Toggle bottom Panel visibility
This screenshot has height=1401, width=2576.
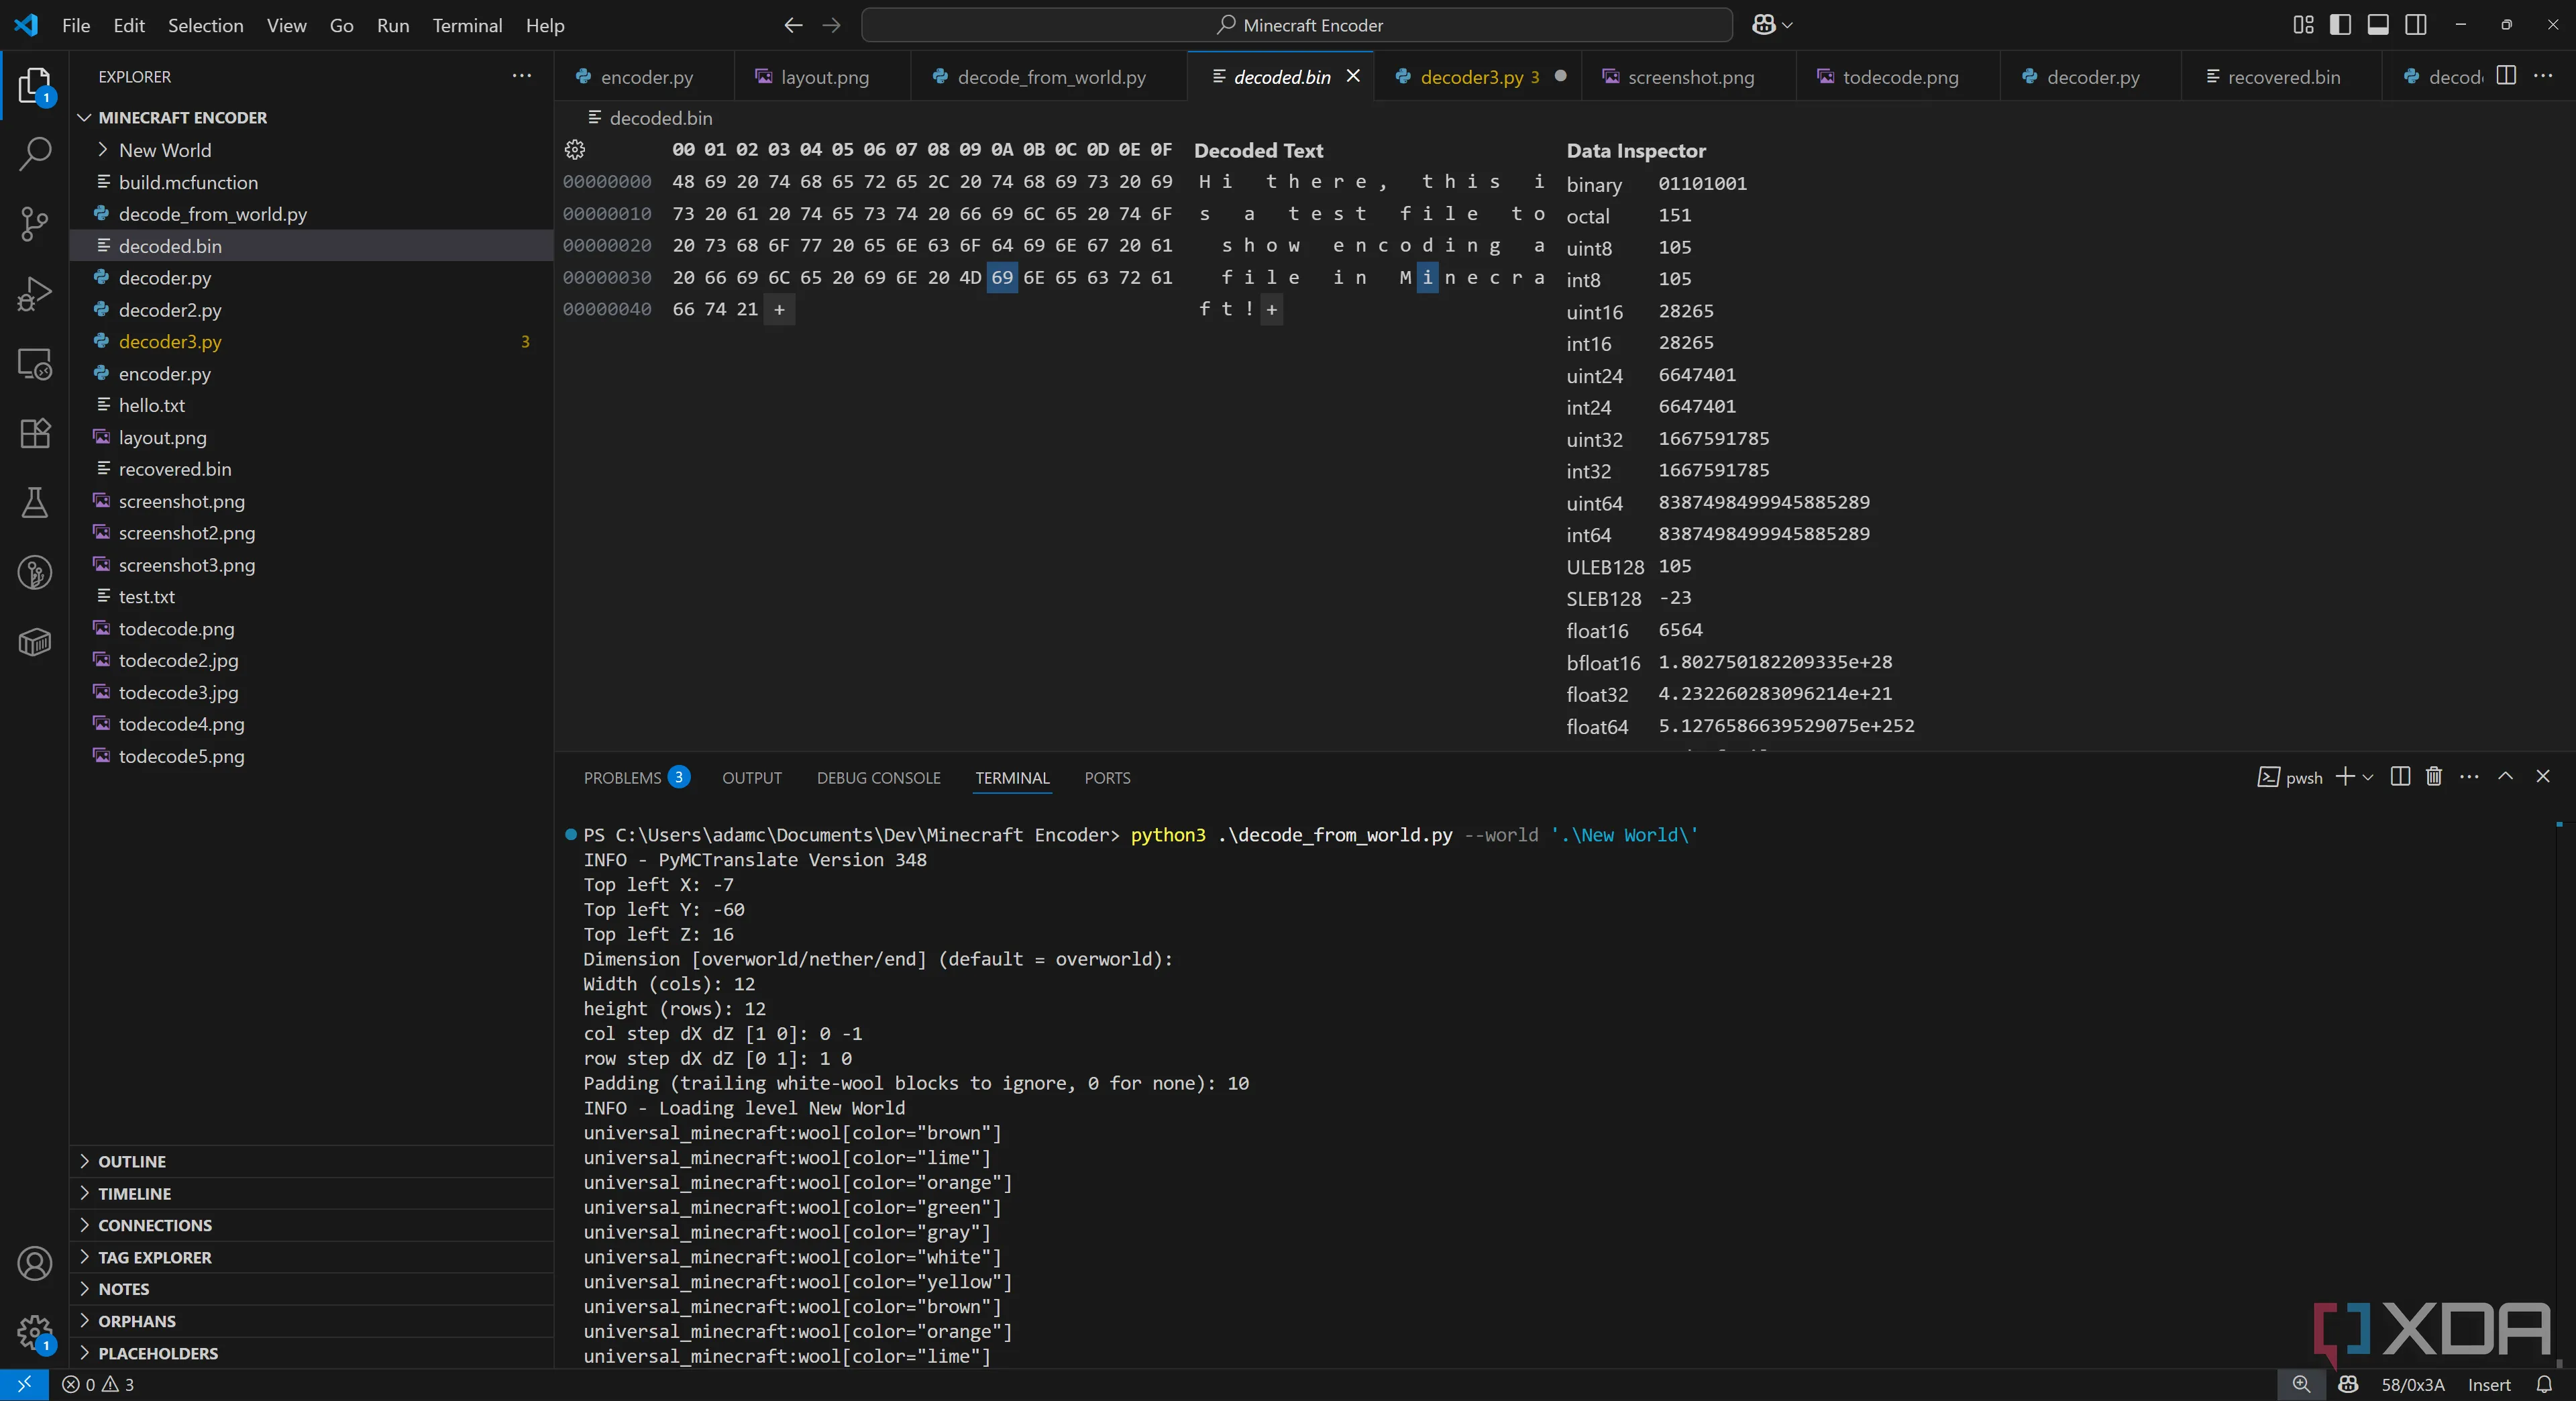2378,25
